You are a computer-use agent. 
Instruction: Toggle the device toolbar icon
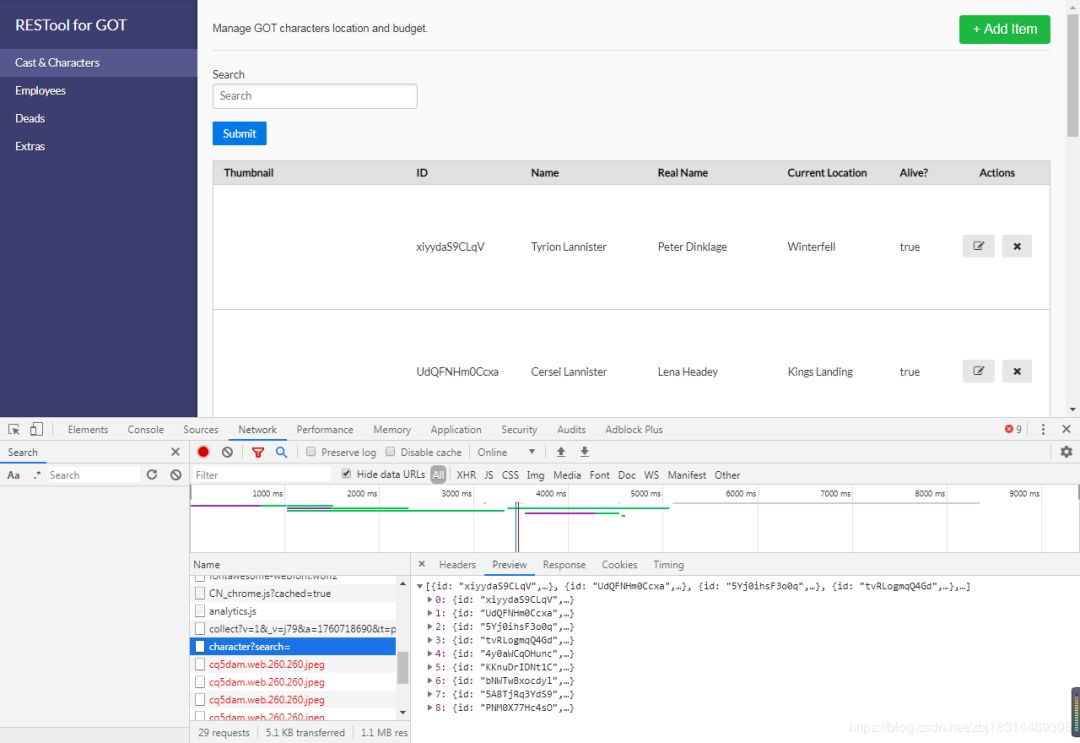click(36, 429)
